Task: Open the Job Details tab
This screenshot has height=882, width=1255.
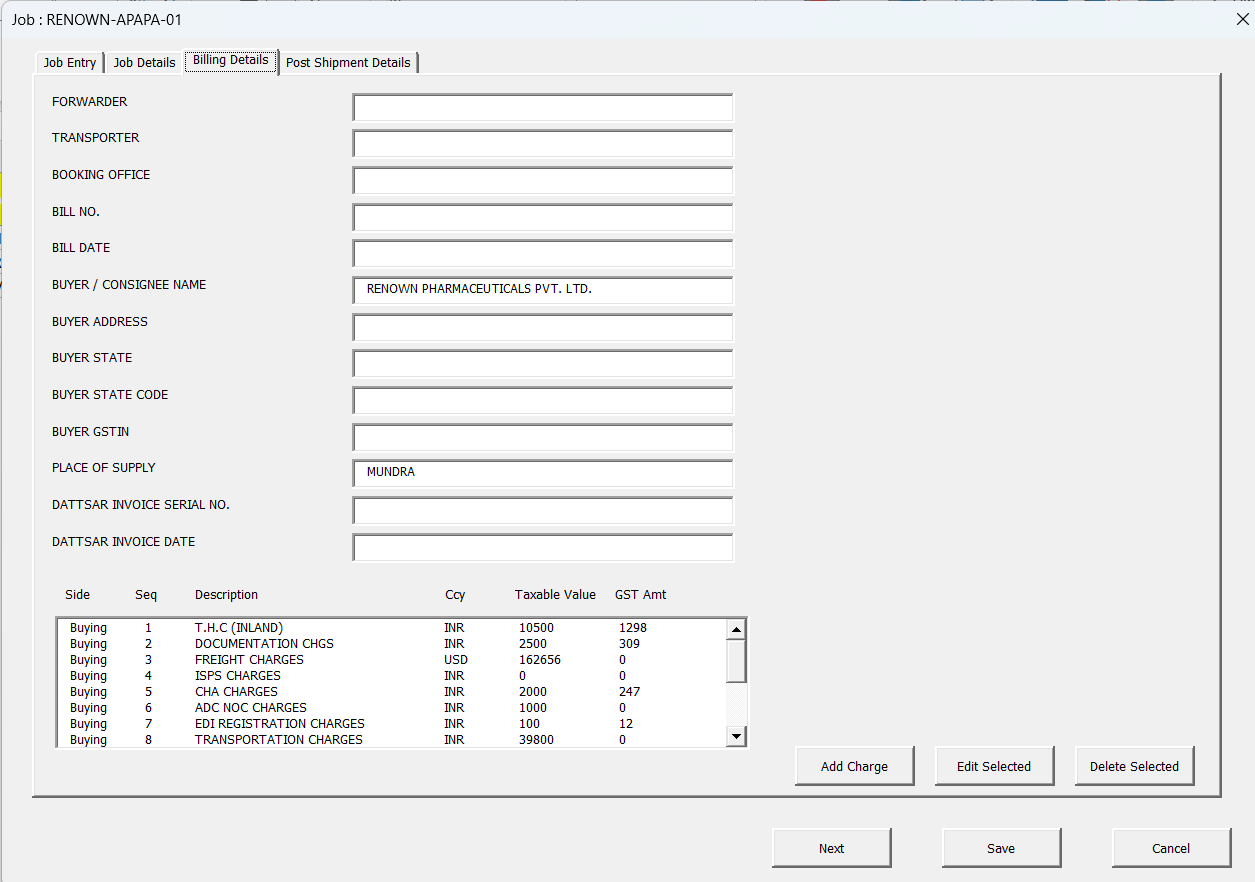Action: (x=145, y=62)
